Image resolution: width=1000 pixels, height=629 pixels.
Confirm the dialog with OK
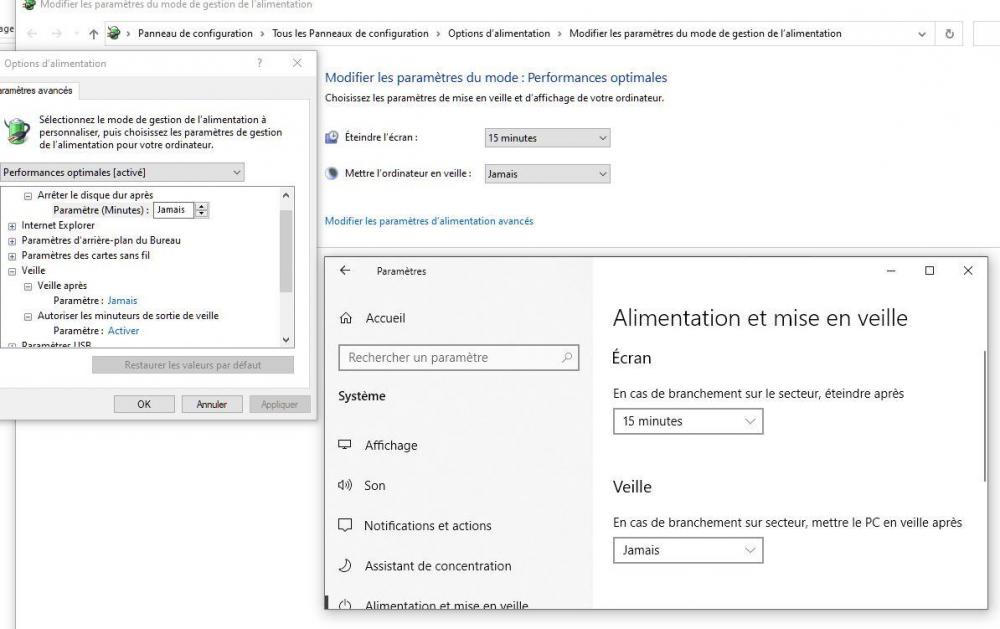point(144,404)
